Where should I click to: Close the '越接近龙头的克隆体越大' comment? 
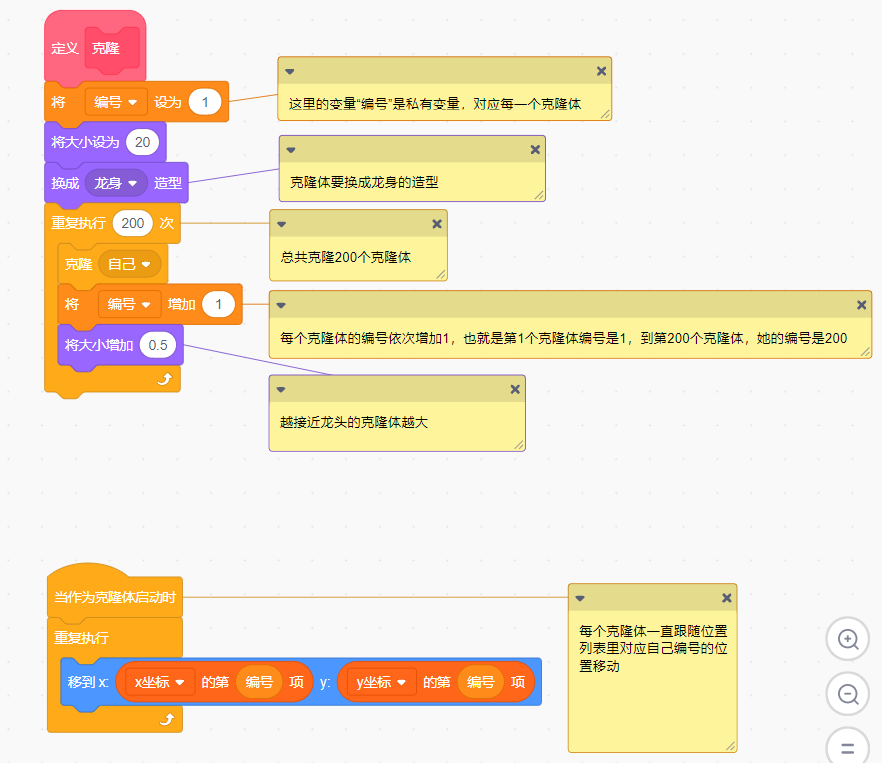click(x=514, y=389)
